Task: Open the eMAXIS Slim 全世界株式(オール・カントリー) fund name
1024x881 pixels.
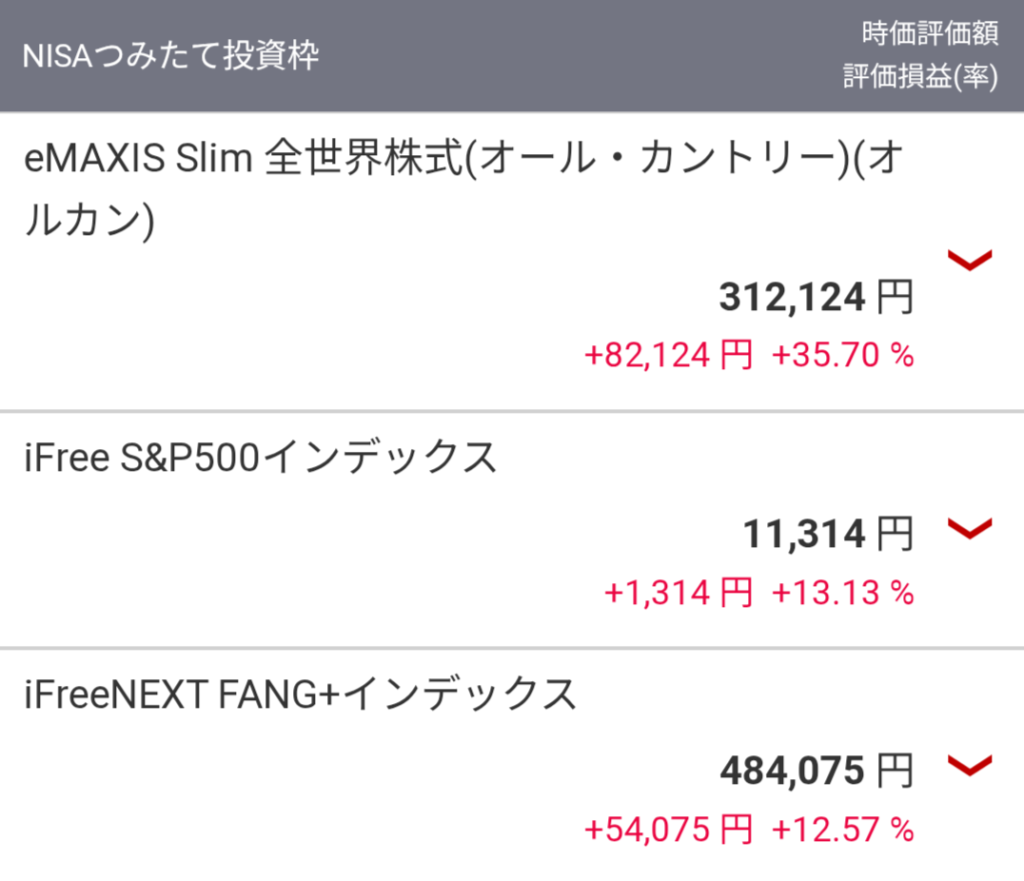Action: [464, 188]
